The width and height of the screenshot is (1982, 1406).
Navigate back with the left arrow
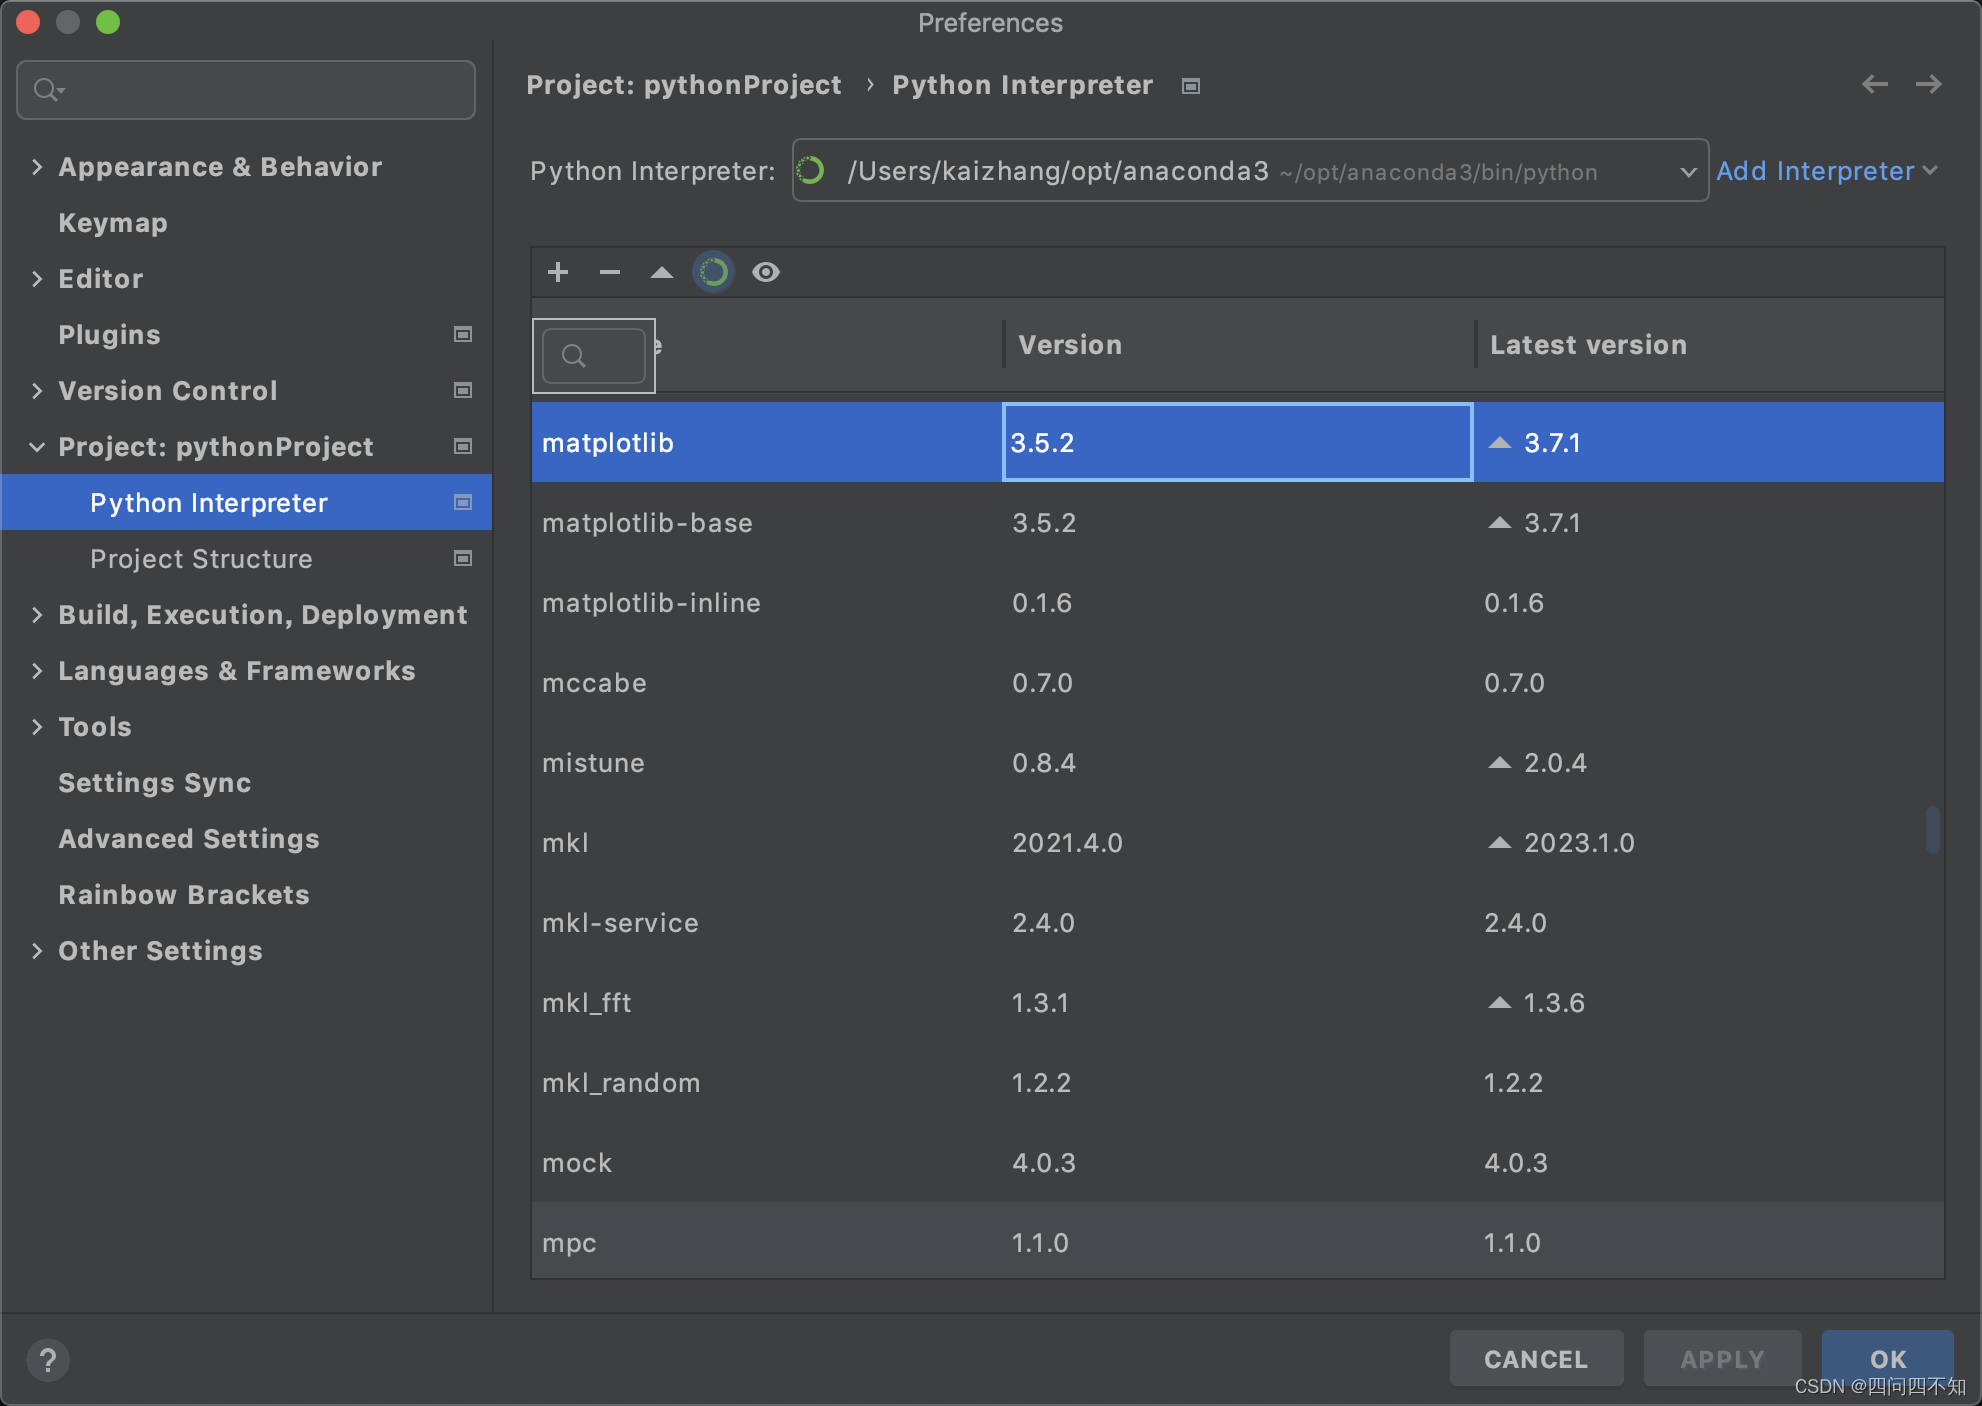pos(1875,85)
